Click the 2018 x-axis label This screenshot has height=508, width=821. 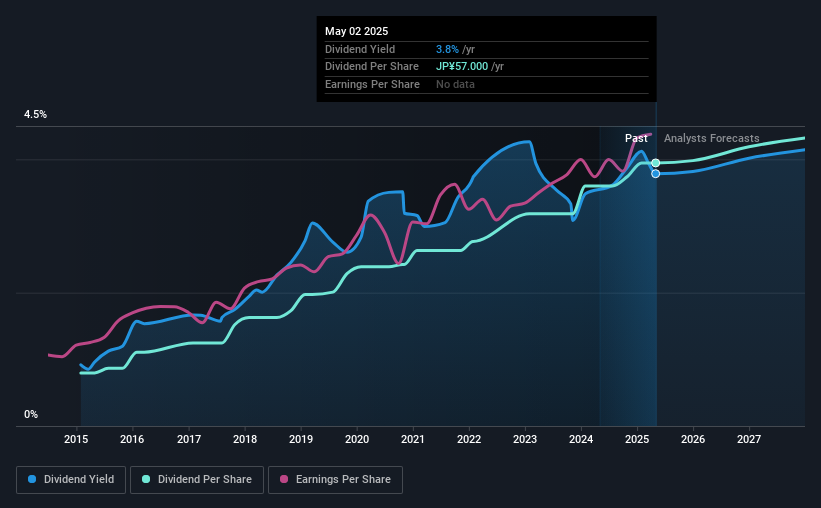245,439
